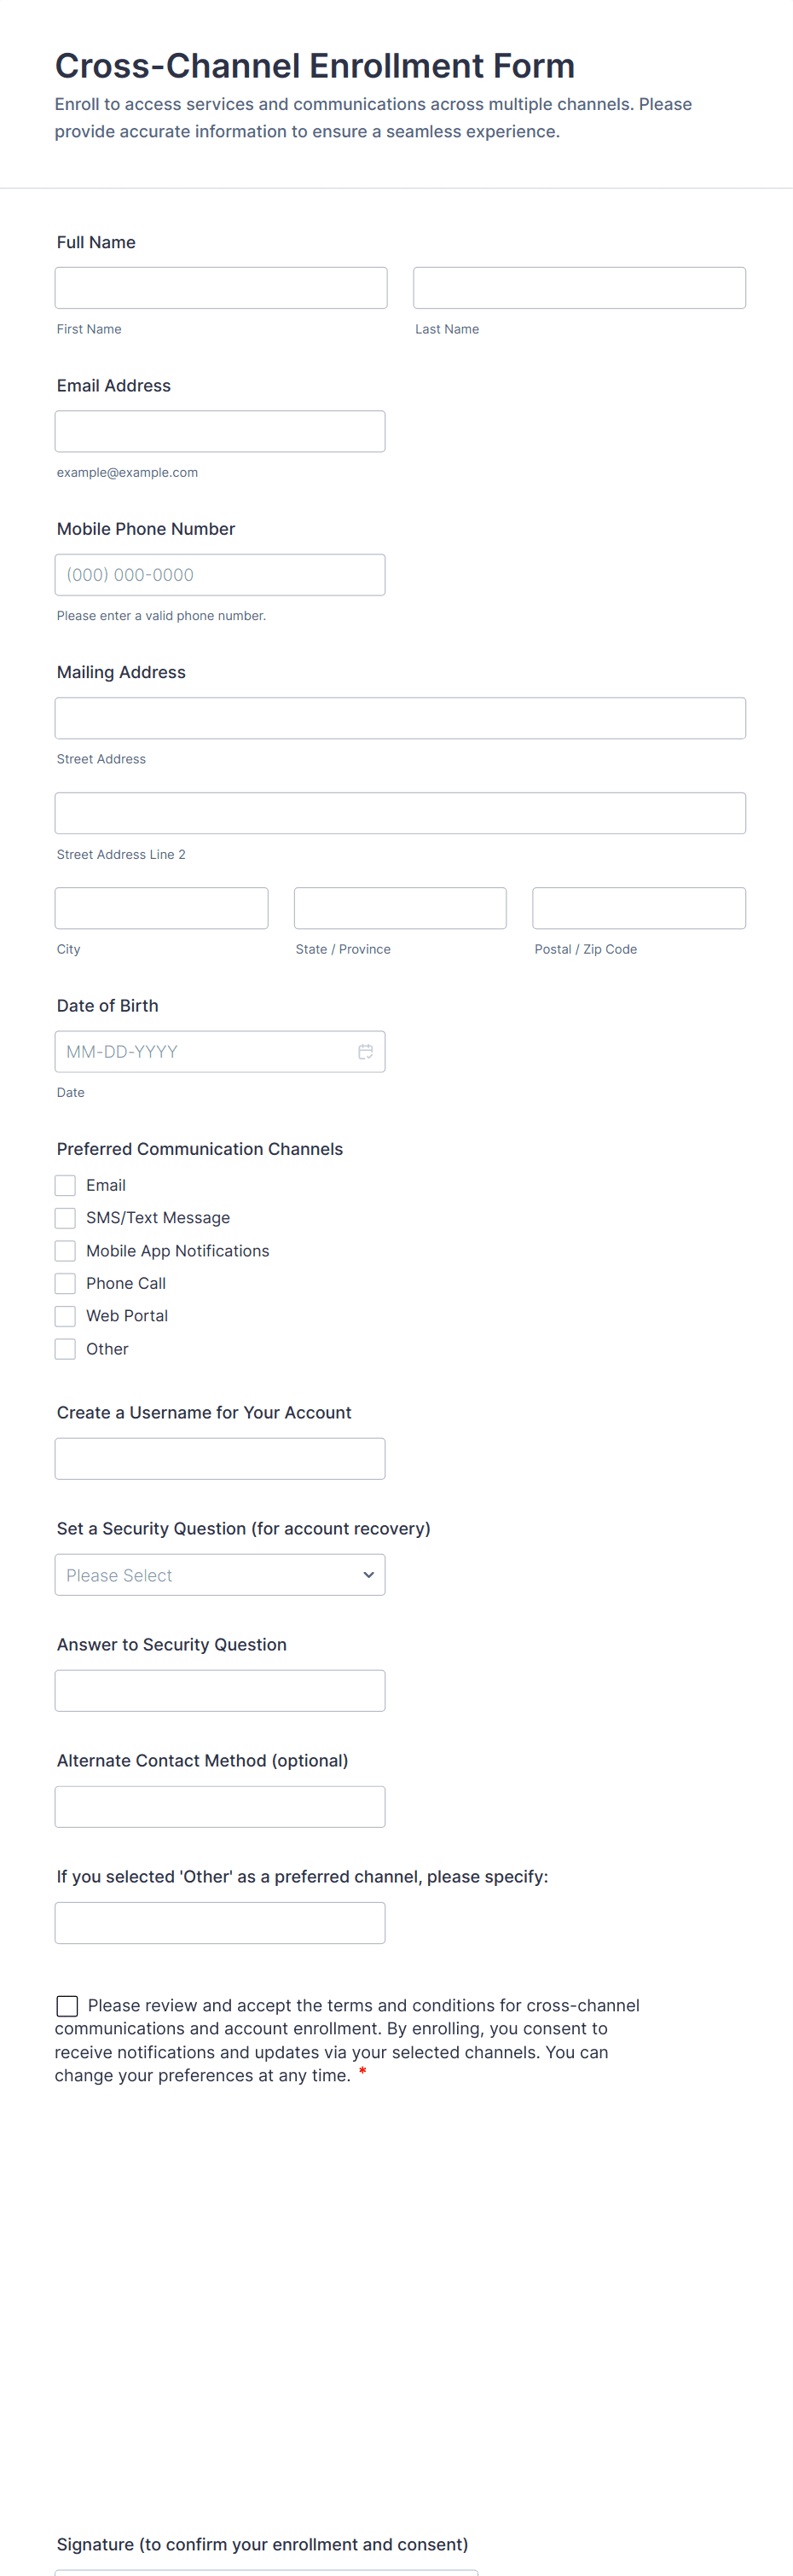Toggle the Other channel checkbox
793x2576 pixels.
pyautogui.click(x=66, y=1349)
